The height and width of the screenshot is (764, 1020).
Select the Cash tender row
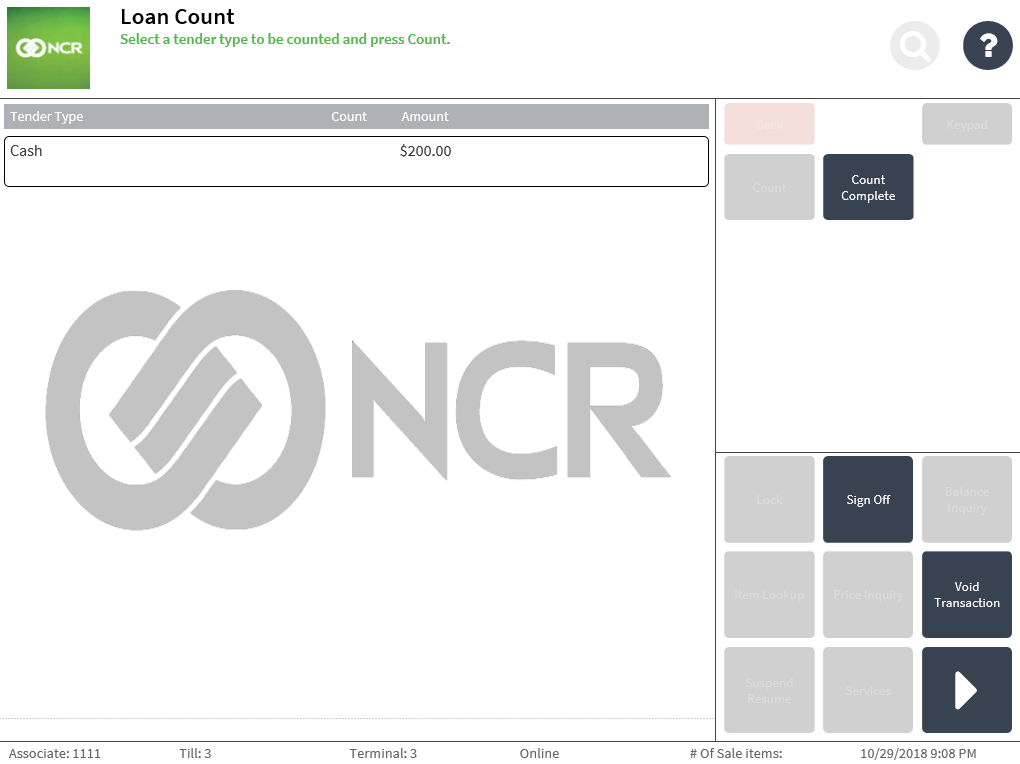click(356, 161)
